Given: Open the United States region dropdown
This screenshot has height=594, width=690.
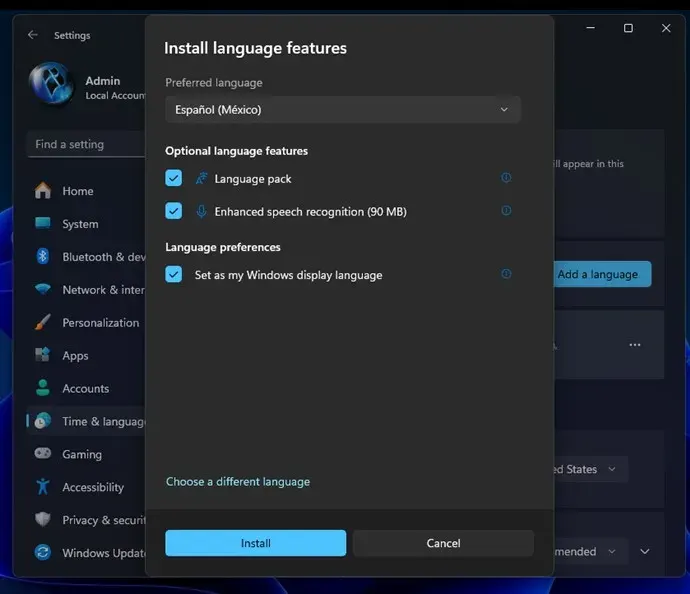Looking at the screenshot, I should pos(590,469).
